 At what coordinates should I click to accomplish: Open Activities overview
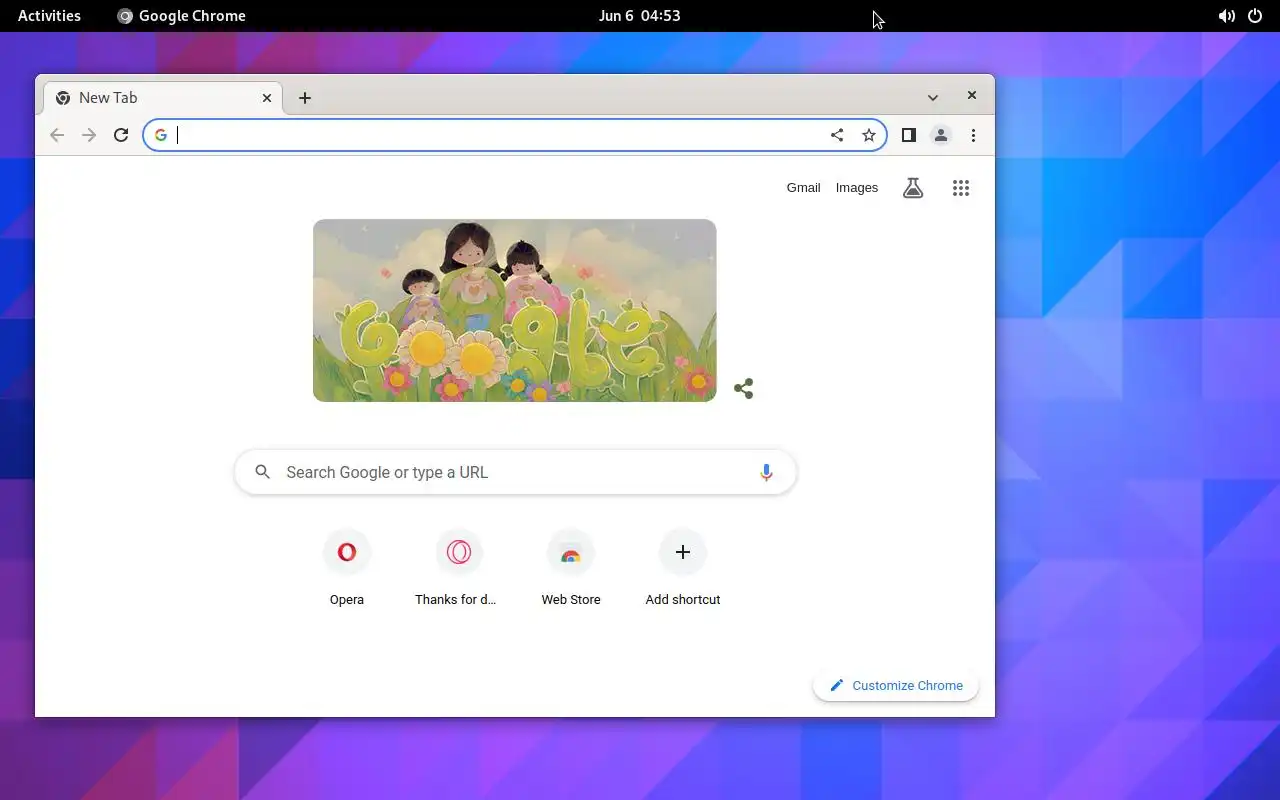pos(49,15)
